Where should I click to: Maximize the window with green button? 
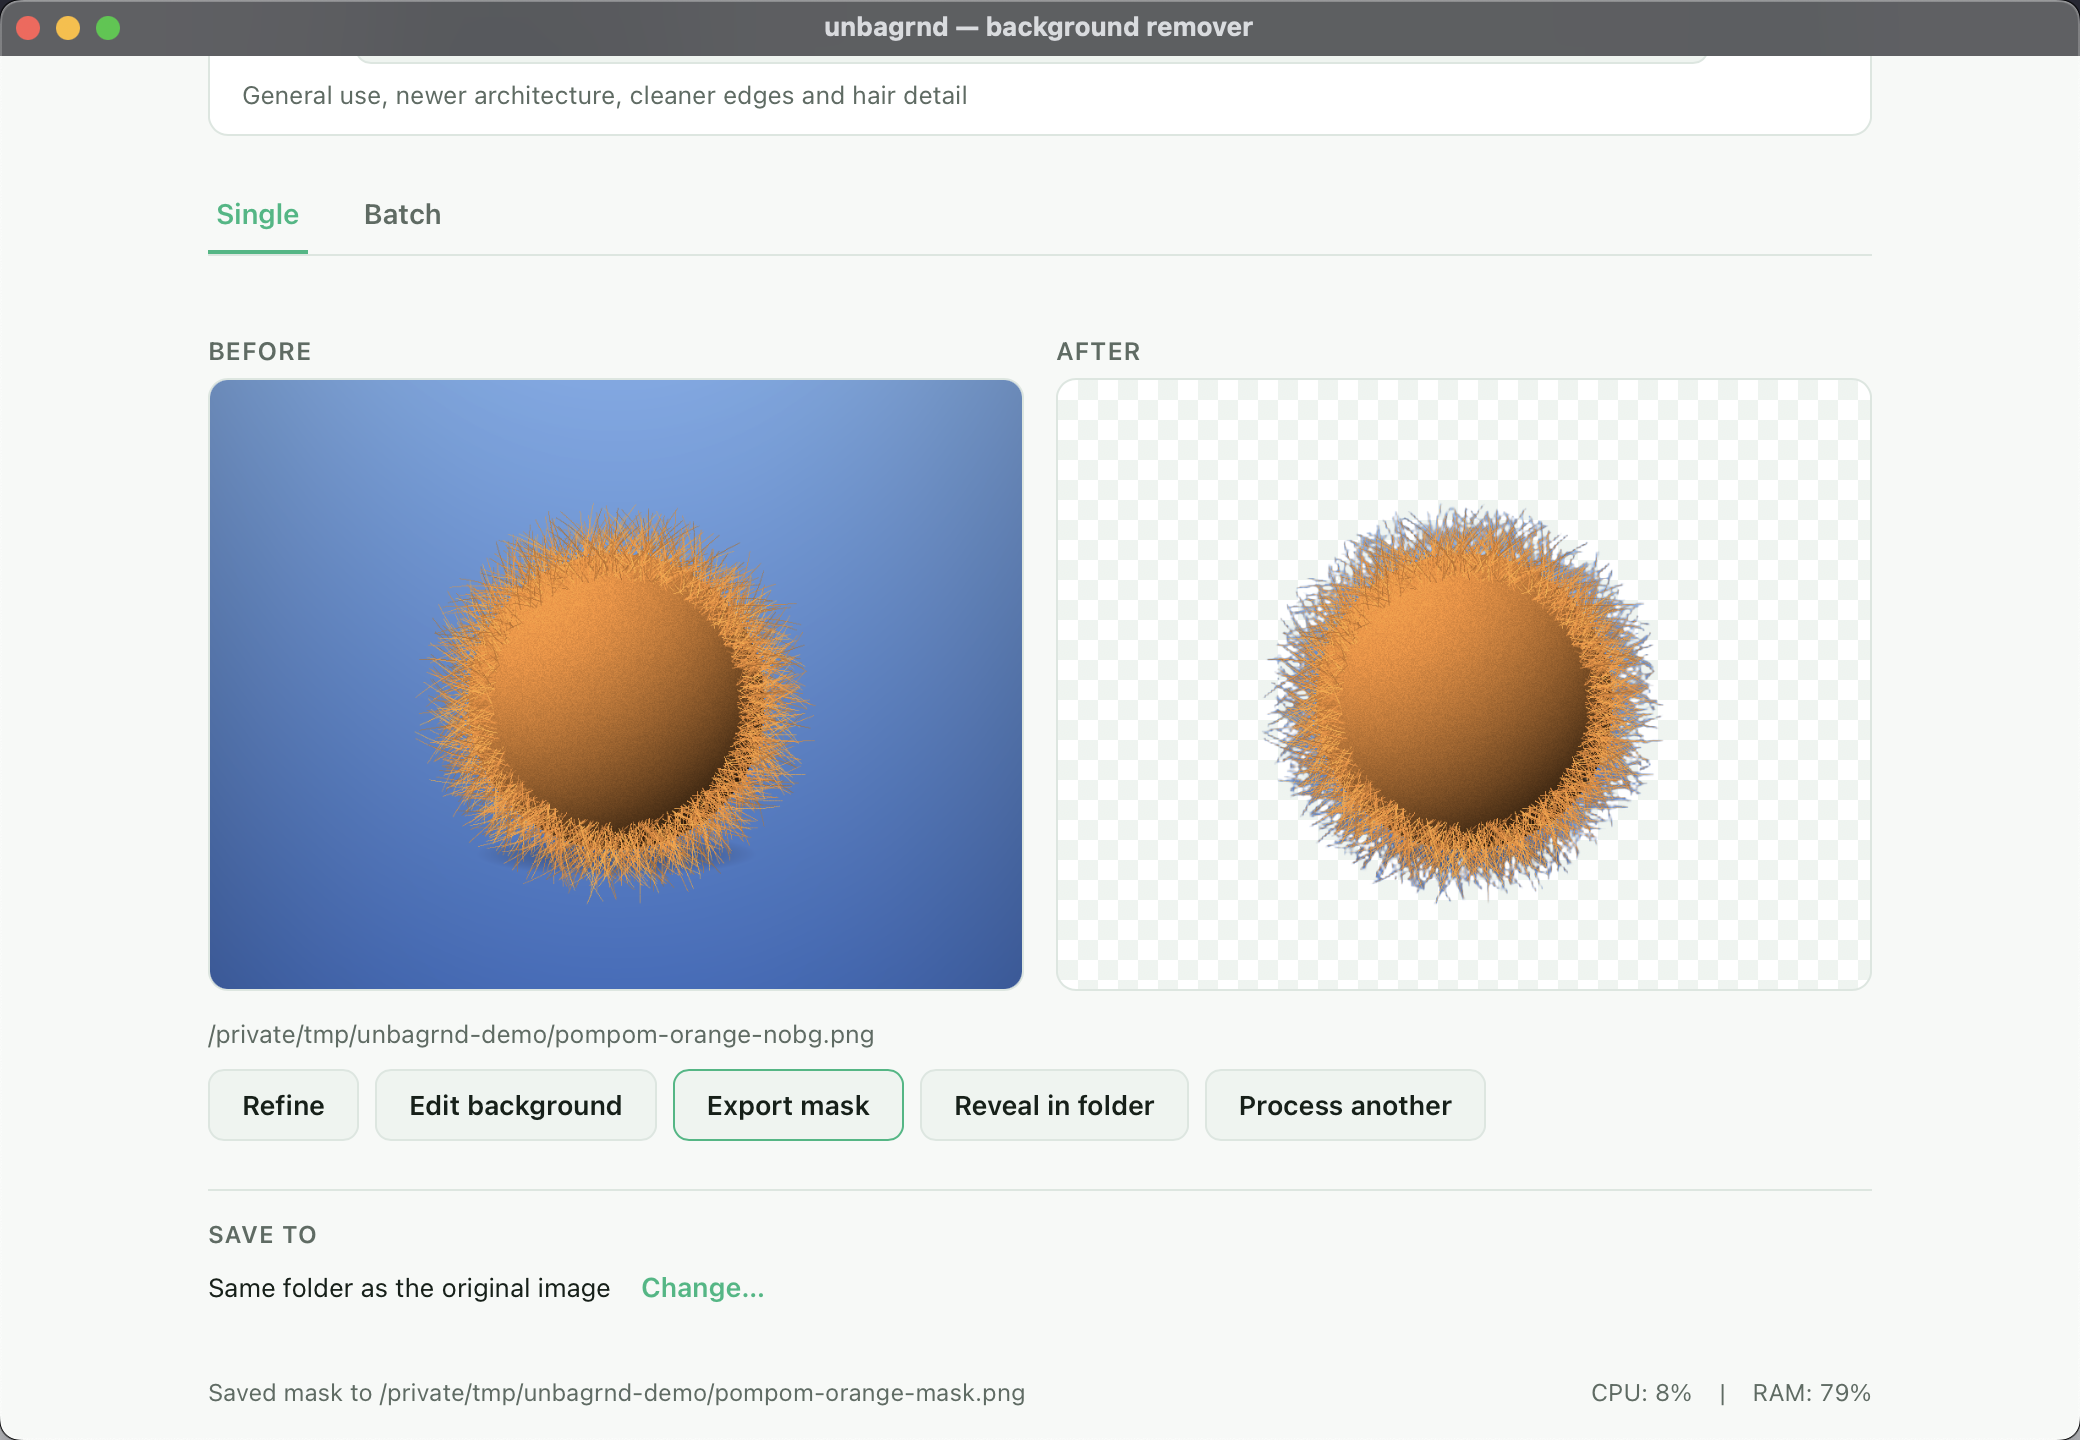(x=108, y=28)
